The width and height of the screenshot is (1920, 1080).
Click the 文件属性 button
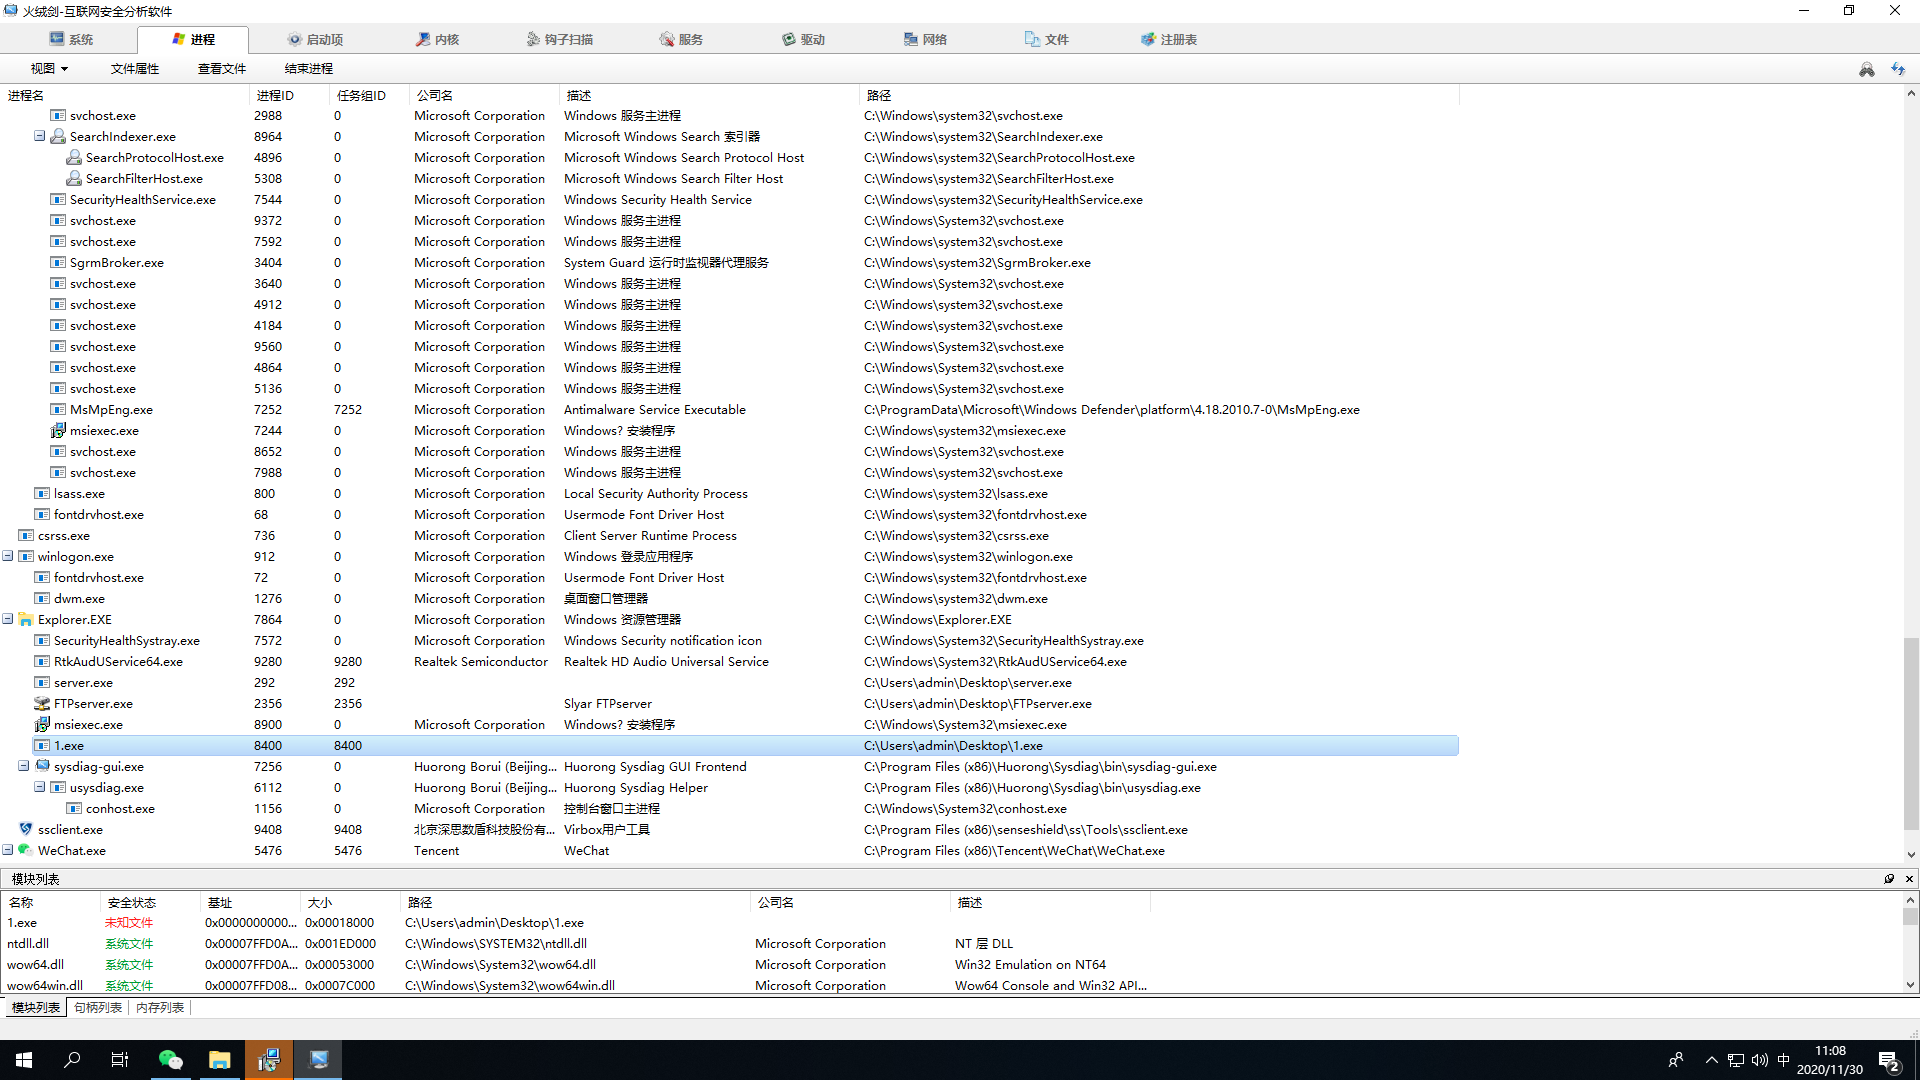(135, 69)
